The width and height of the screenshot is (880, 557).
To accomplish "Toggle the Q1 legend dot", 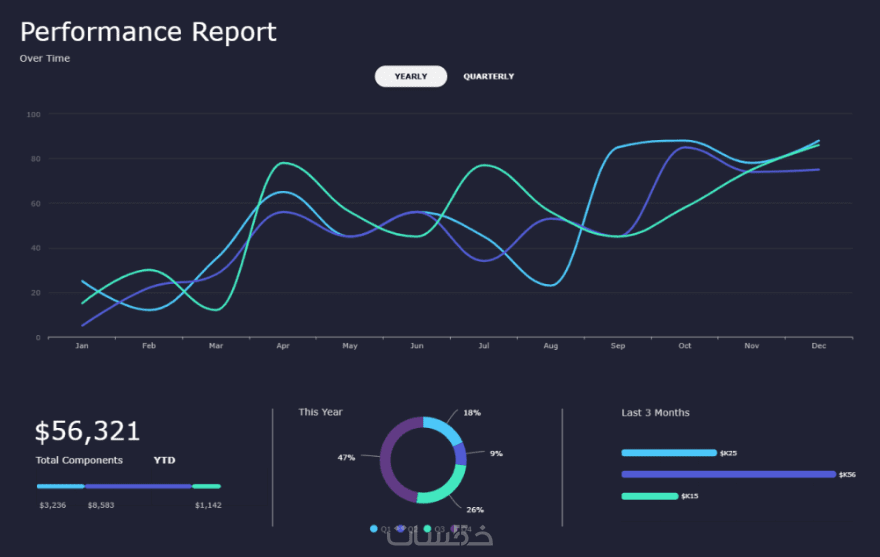I will 374,528.
